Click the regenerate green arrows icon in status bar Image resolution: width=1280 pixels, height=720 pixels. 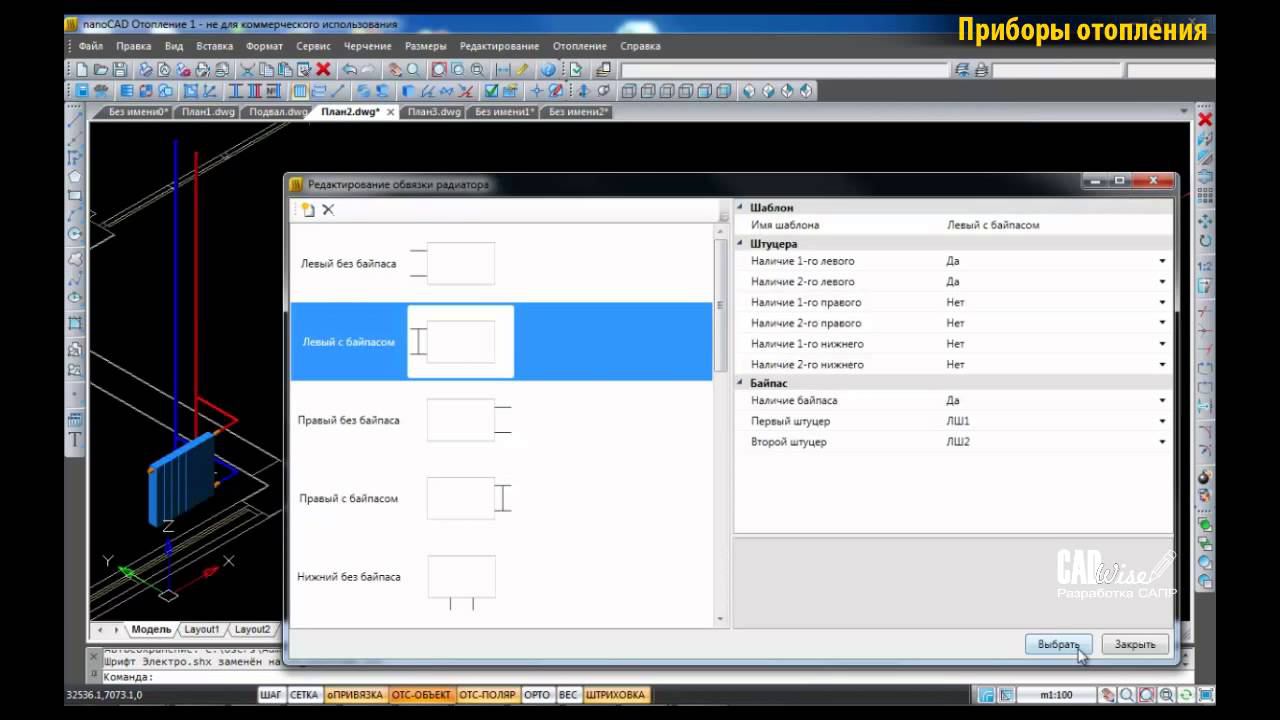pyautogui.click(x=1186, y=695)
